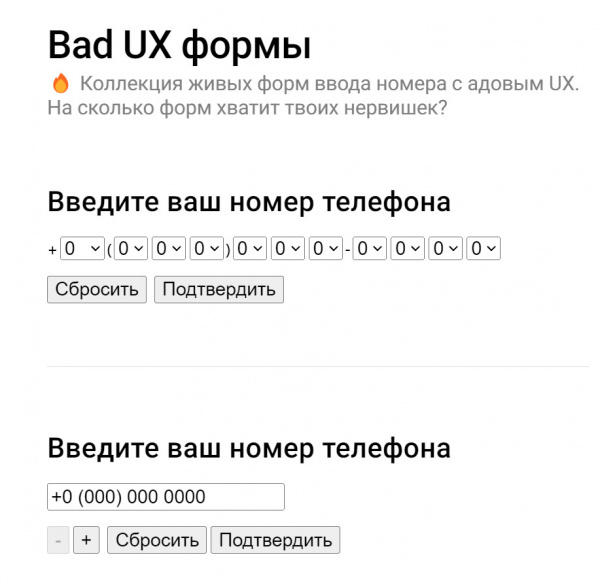Viewport: 600px width, 585px height.
Task: Expand first dropdown right after closing parenthesis
Action: (x=250, y=248)
